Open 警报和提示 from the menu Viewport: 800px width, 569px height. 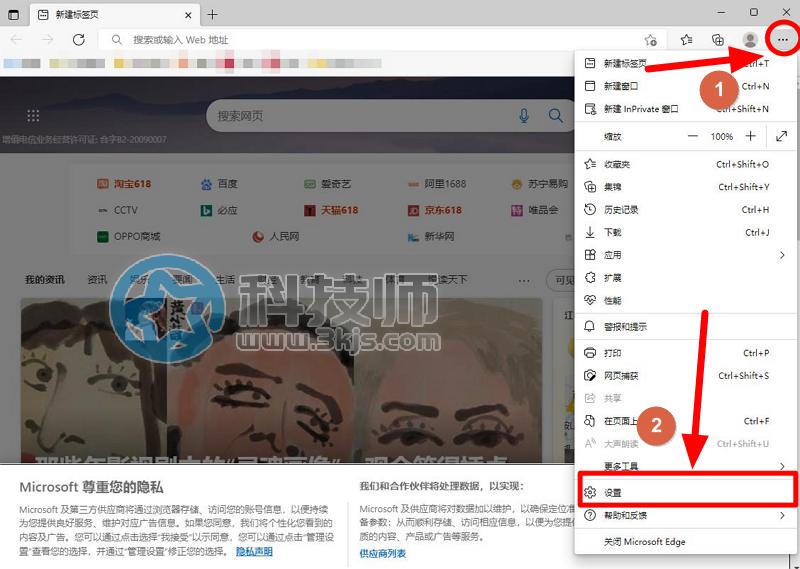pos(686,327)
